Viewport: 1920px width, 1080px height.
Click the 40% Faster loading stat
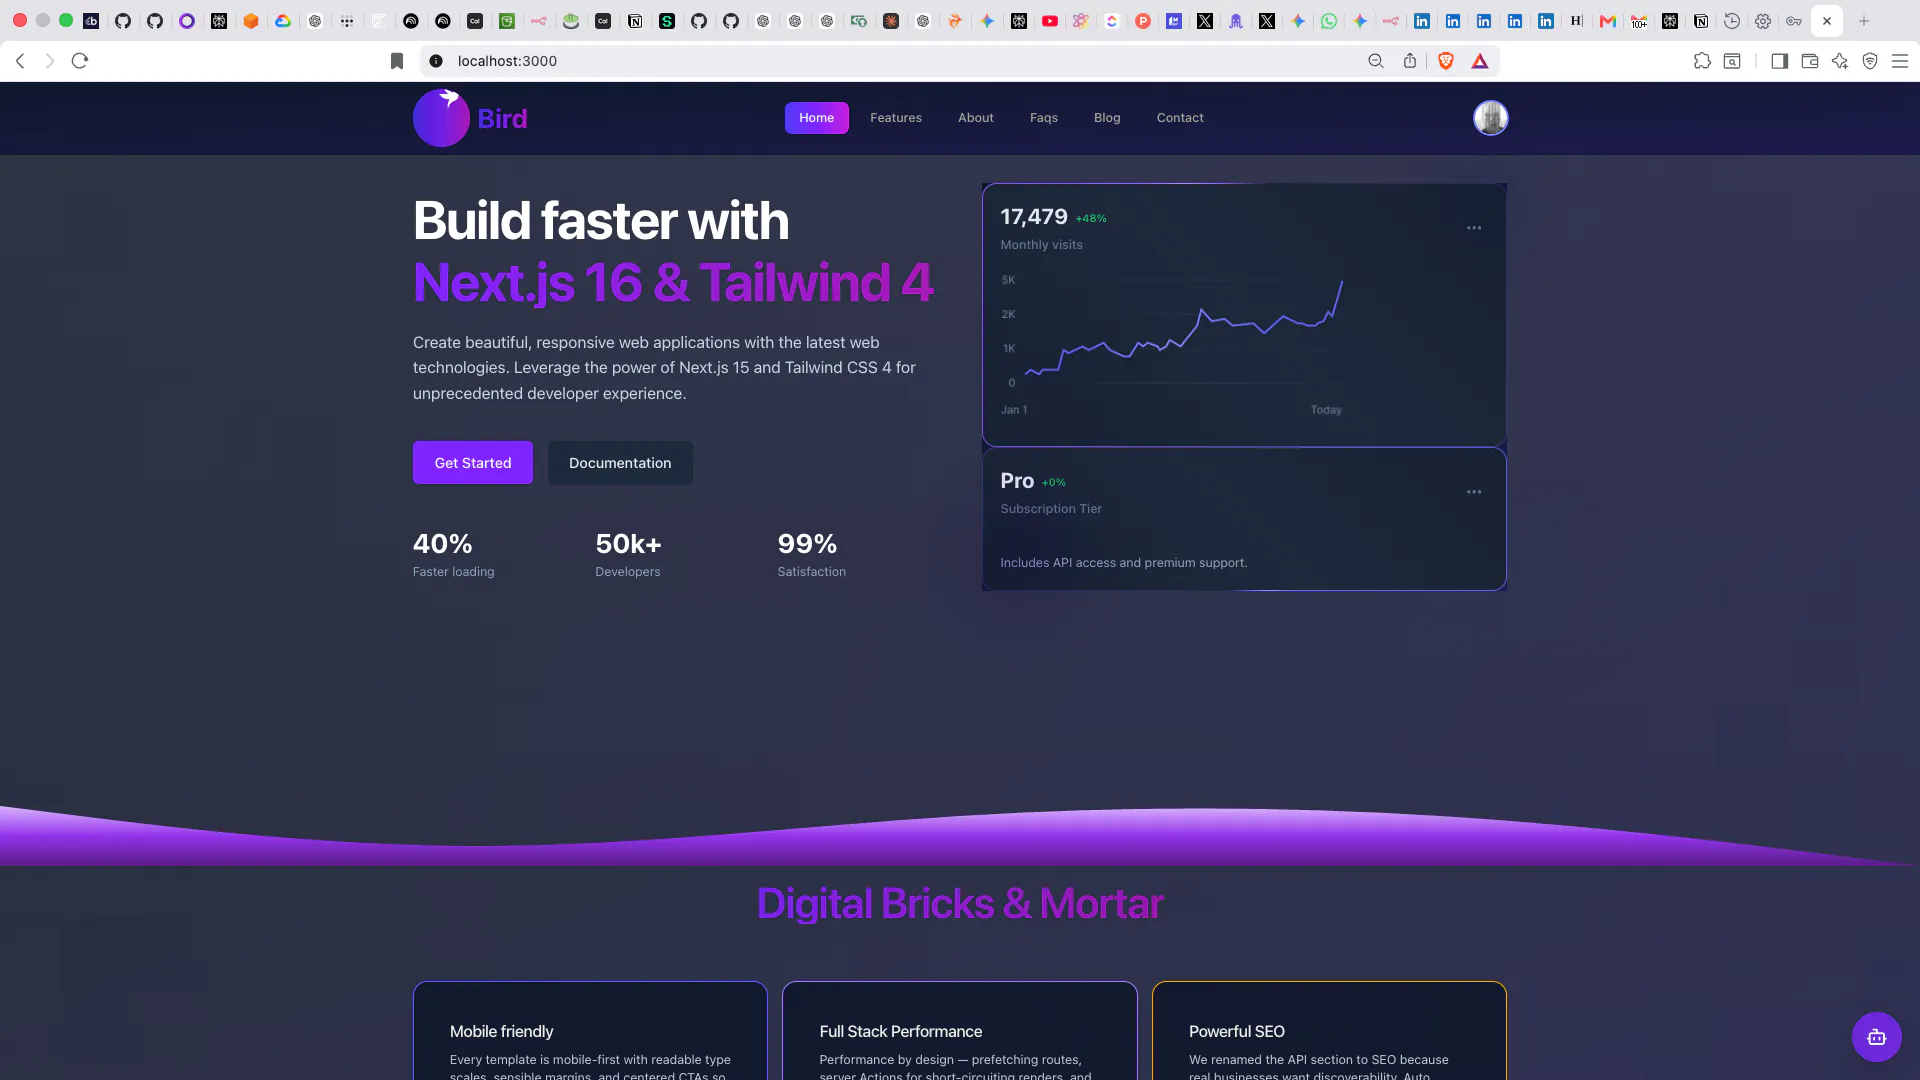[454, 555]
